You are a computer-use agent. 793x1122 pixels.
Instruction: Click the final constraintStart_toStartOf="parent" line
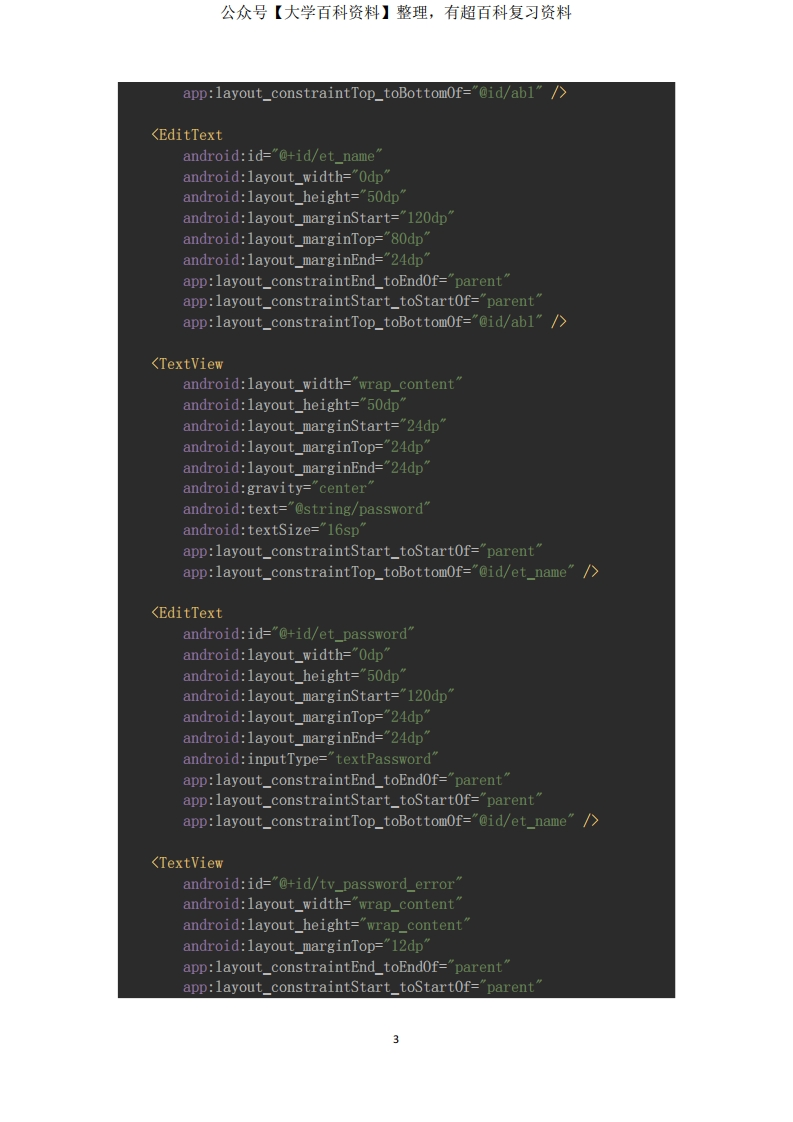363,987
